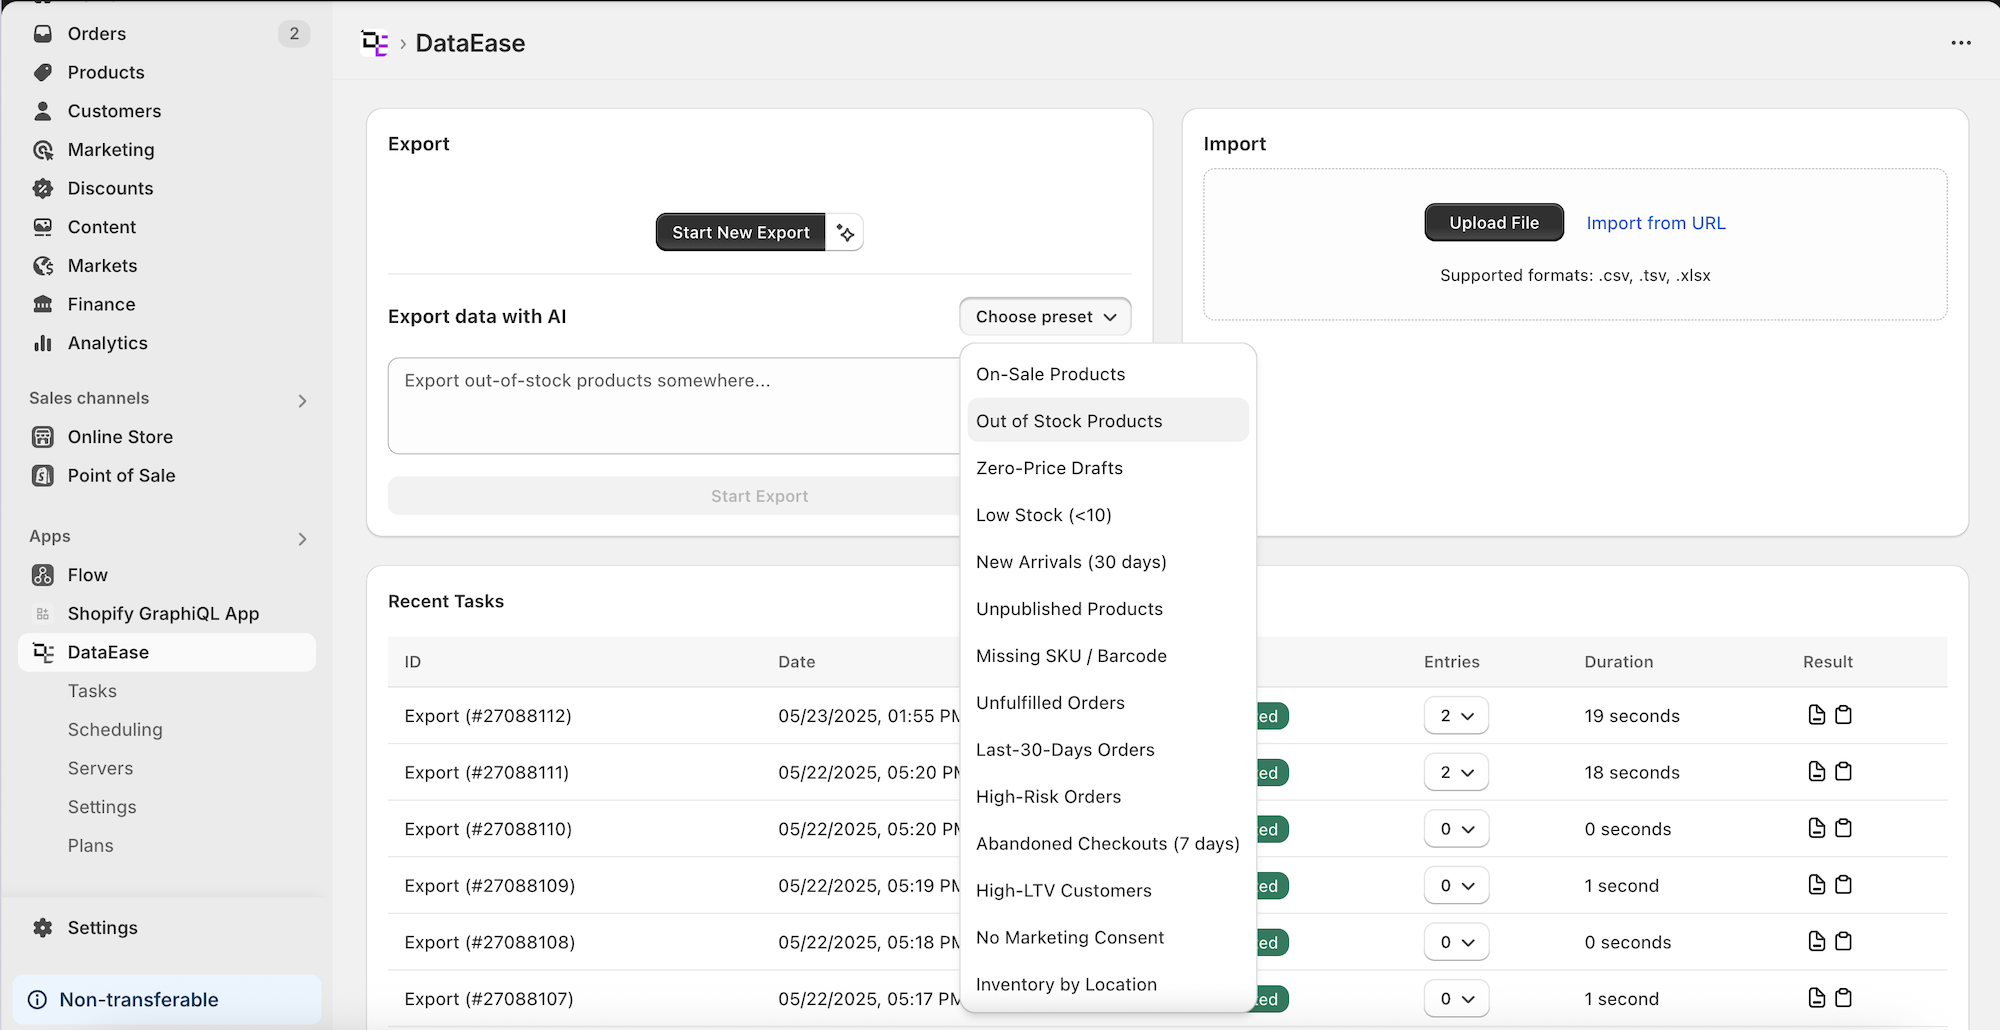This screenshot has width=2000, height=1030.
Task: Open entries dropdown for Export #27088112
Action: 1456,716
